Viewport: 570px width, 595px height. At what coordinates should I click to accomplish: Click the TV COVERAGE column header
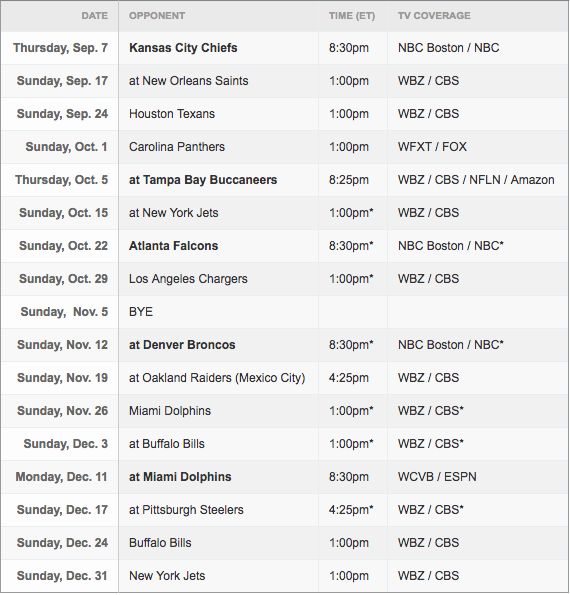(x=434, y=16)
